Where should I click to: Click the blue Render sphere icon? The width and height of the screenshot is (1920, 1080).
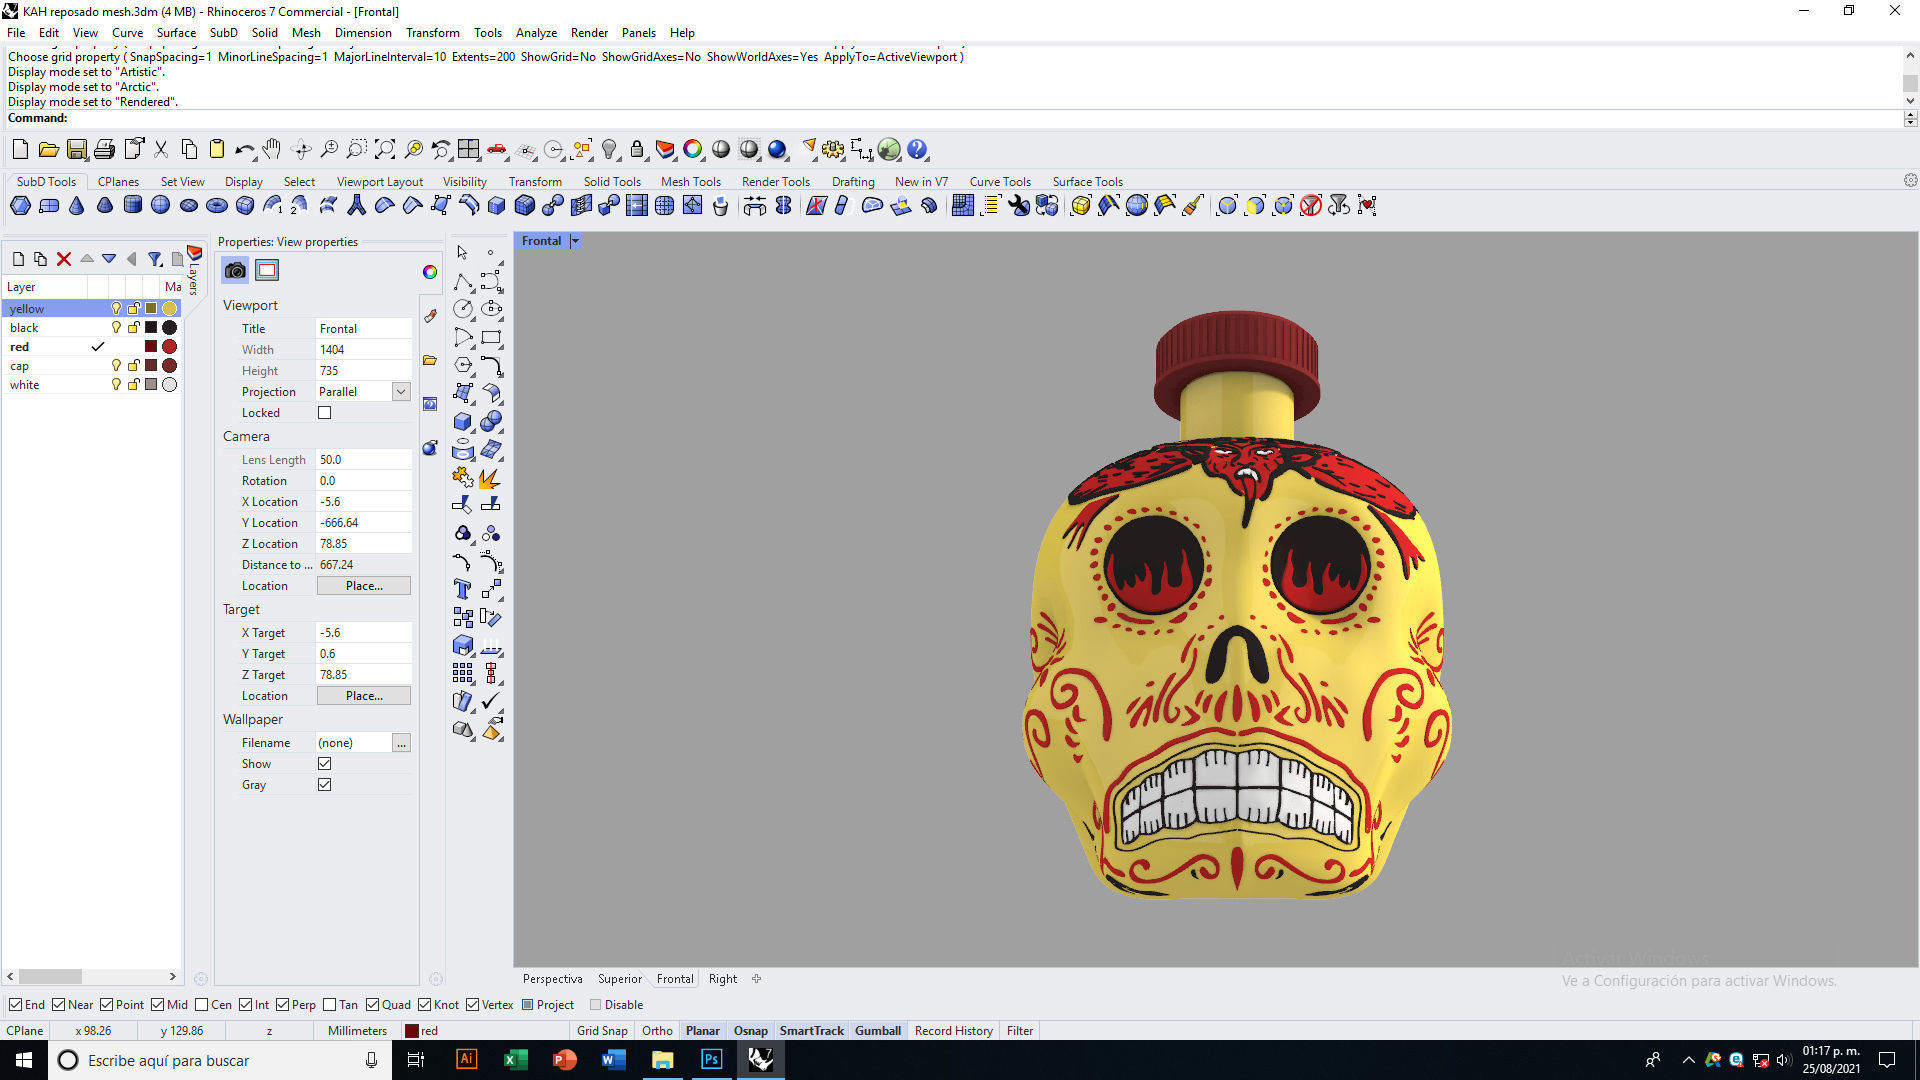[777, 150]
